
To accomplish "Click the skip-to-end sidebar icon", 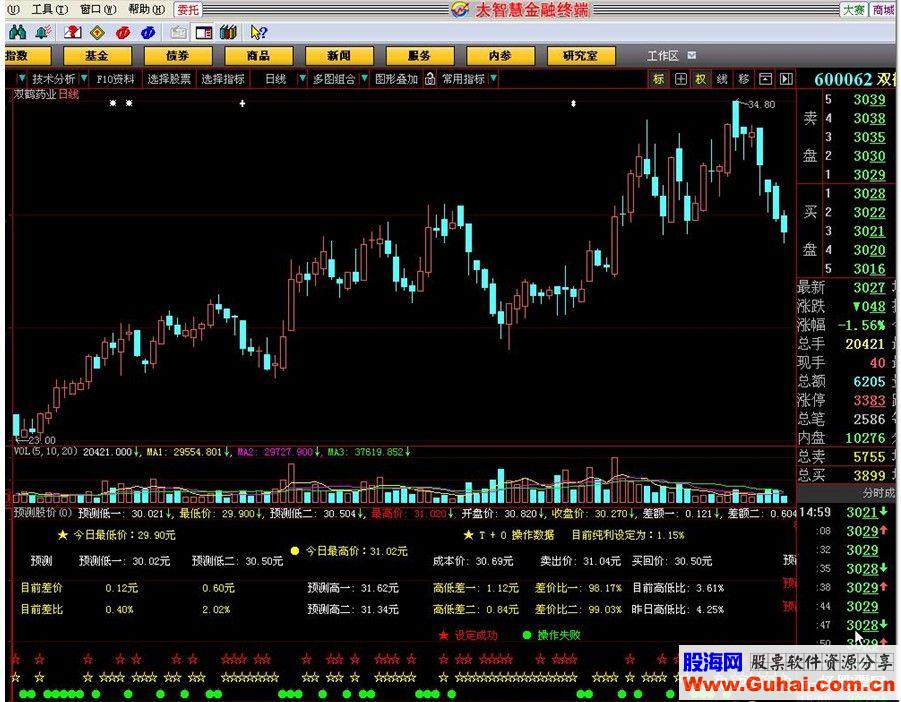I will 786,79.
